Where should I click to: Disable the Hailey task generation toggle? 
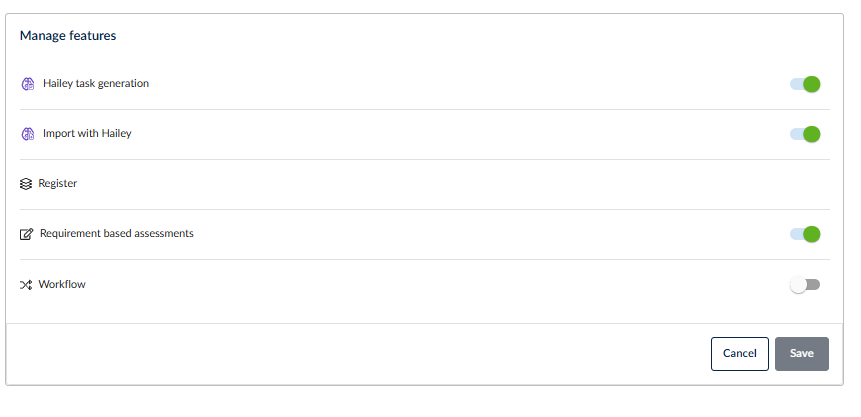point(805,84)
